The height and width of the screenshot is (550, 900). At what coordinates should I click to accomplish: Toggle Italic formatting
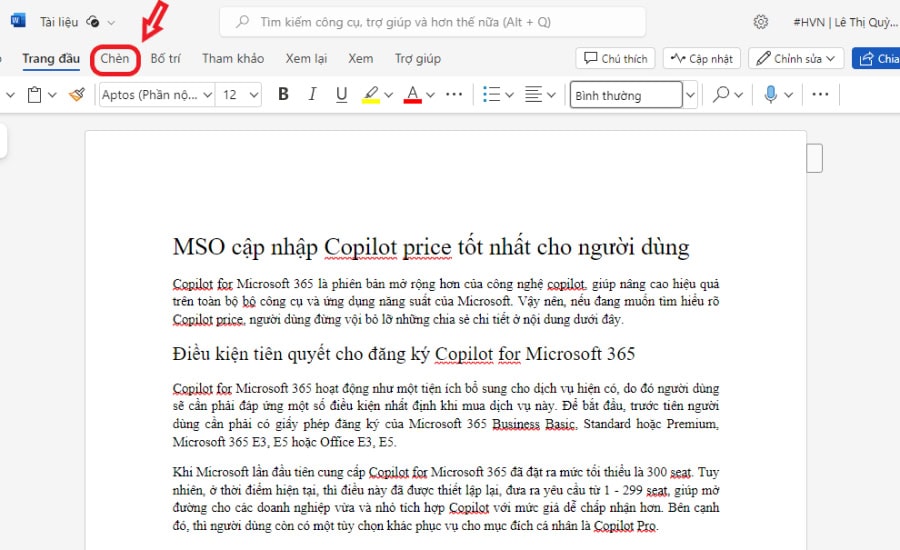pyautogui.click(x=312, y=94)
